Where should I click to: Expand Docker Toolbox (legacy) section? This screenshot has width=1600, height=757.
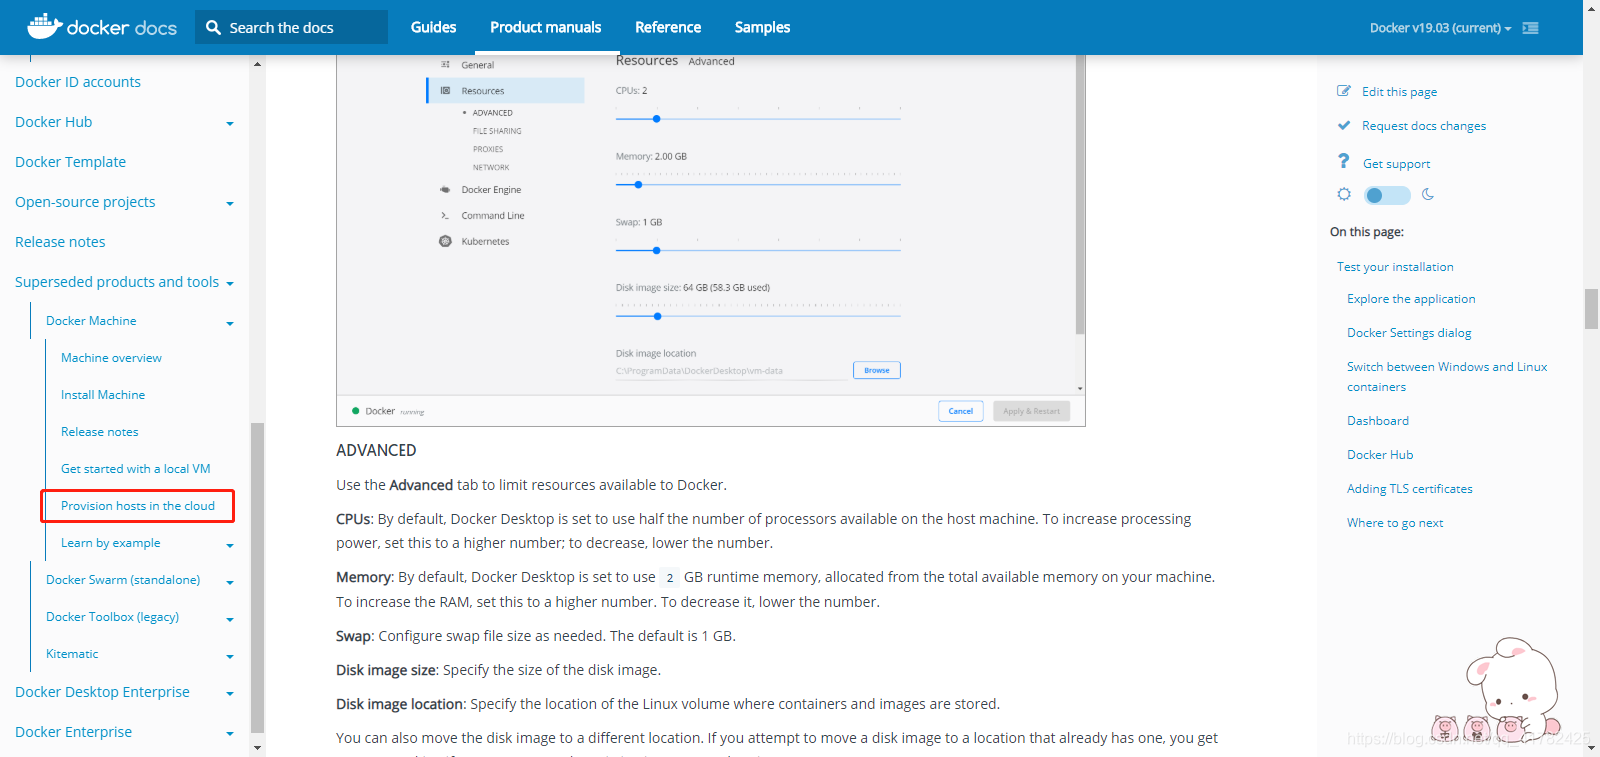230,619
